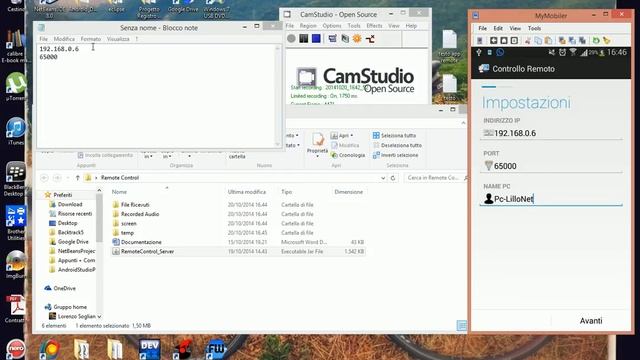The image size is (640, 360).
Task: Open the Effects menu in CamStudio
Action: point(374,26)
